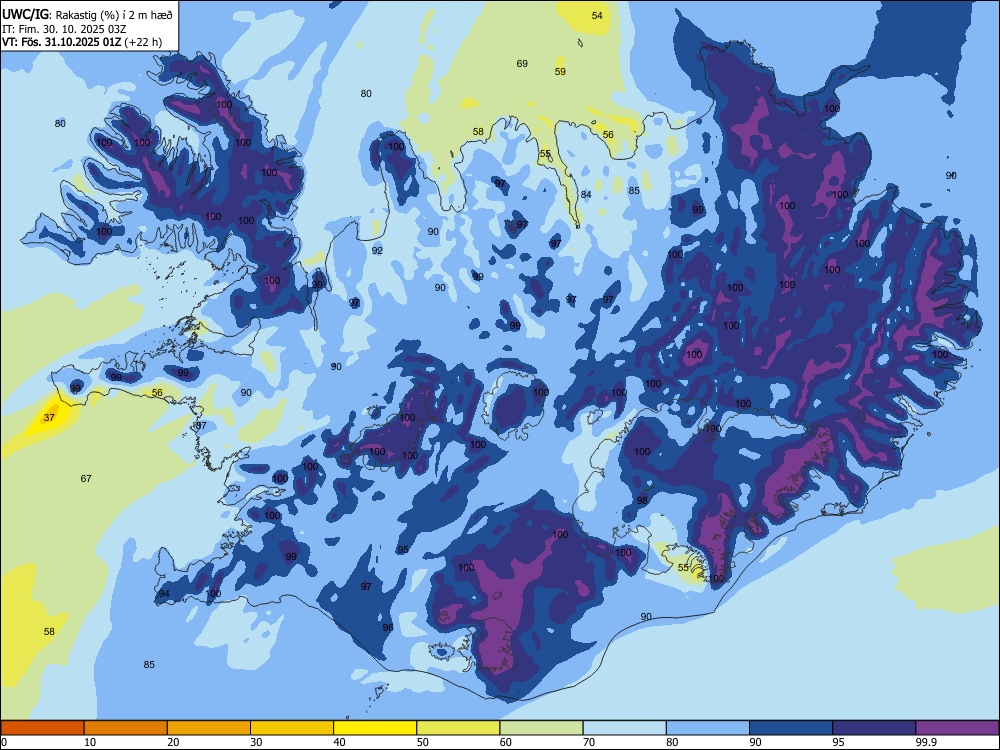Screen dimensions: 1000x750
Task: Click the humidity value 69 on the map
Action: coord(522,64)
